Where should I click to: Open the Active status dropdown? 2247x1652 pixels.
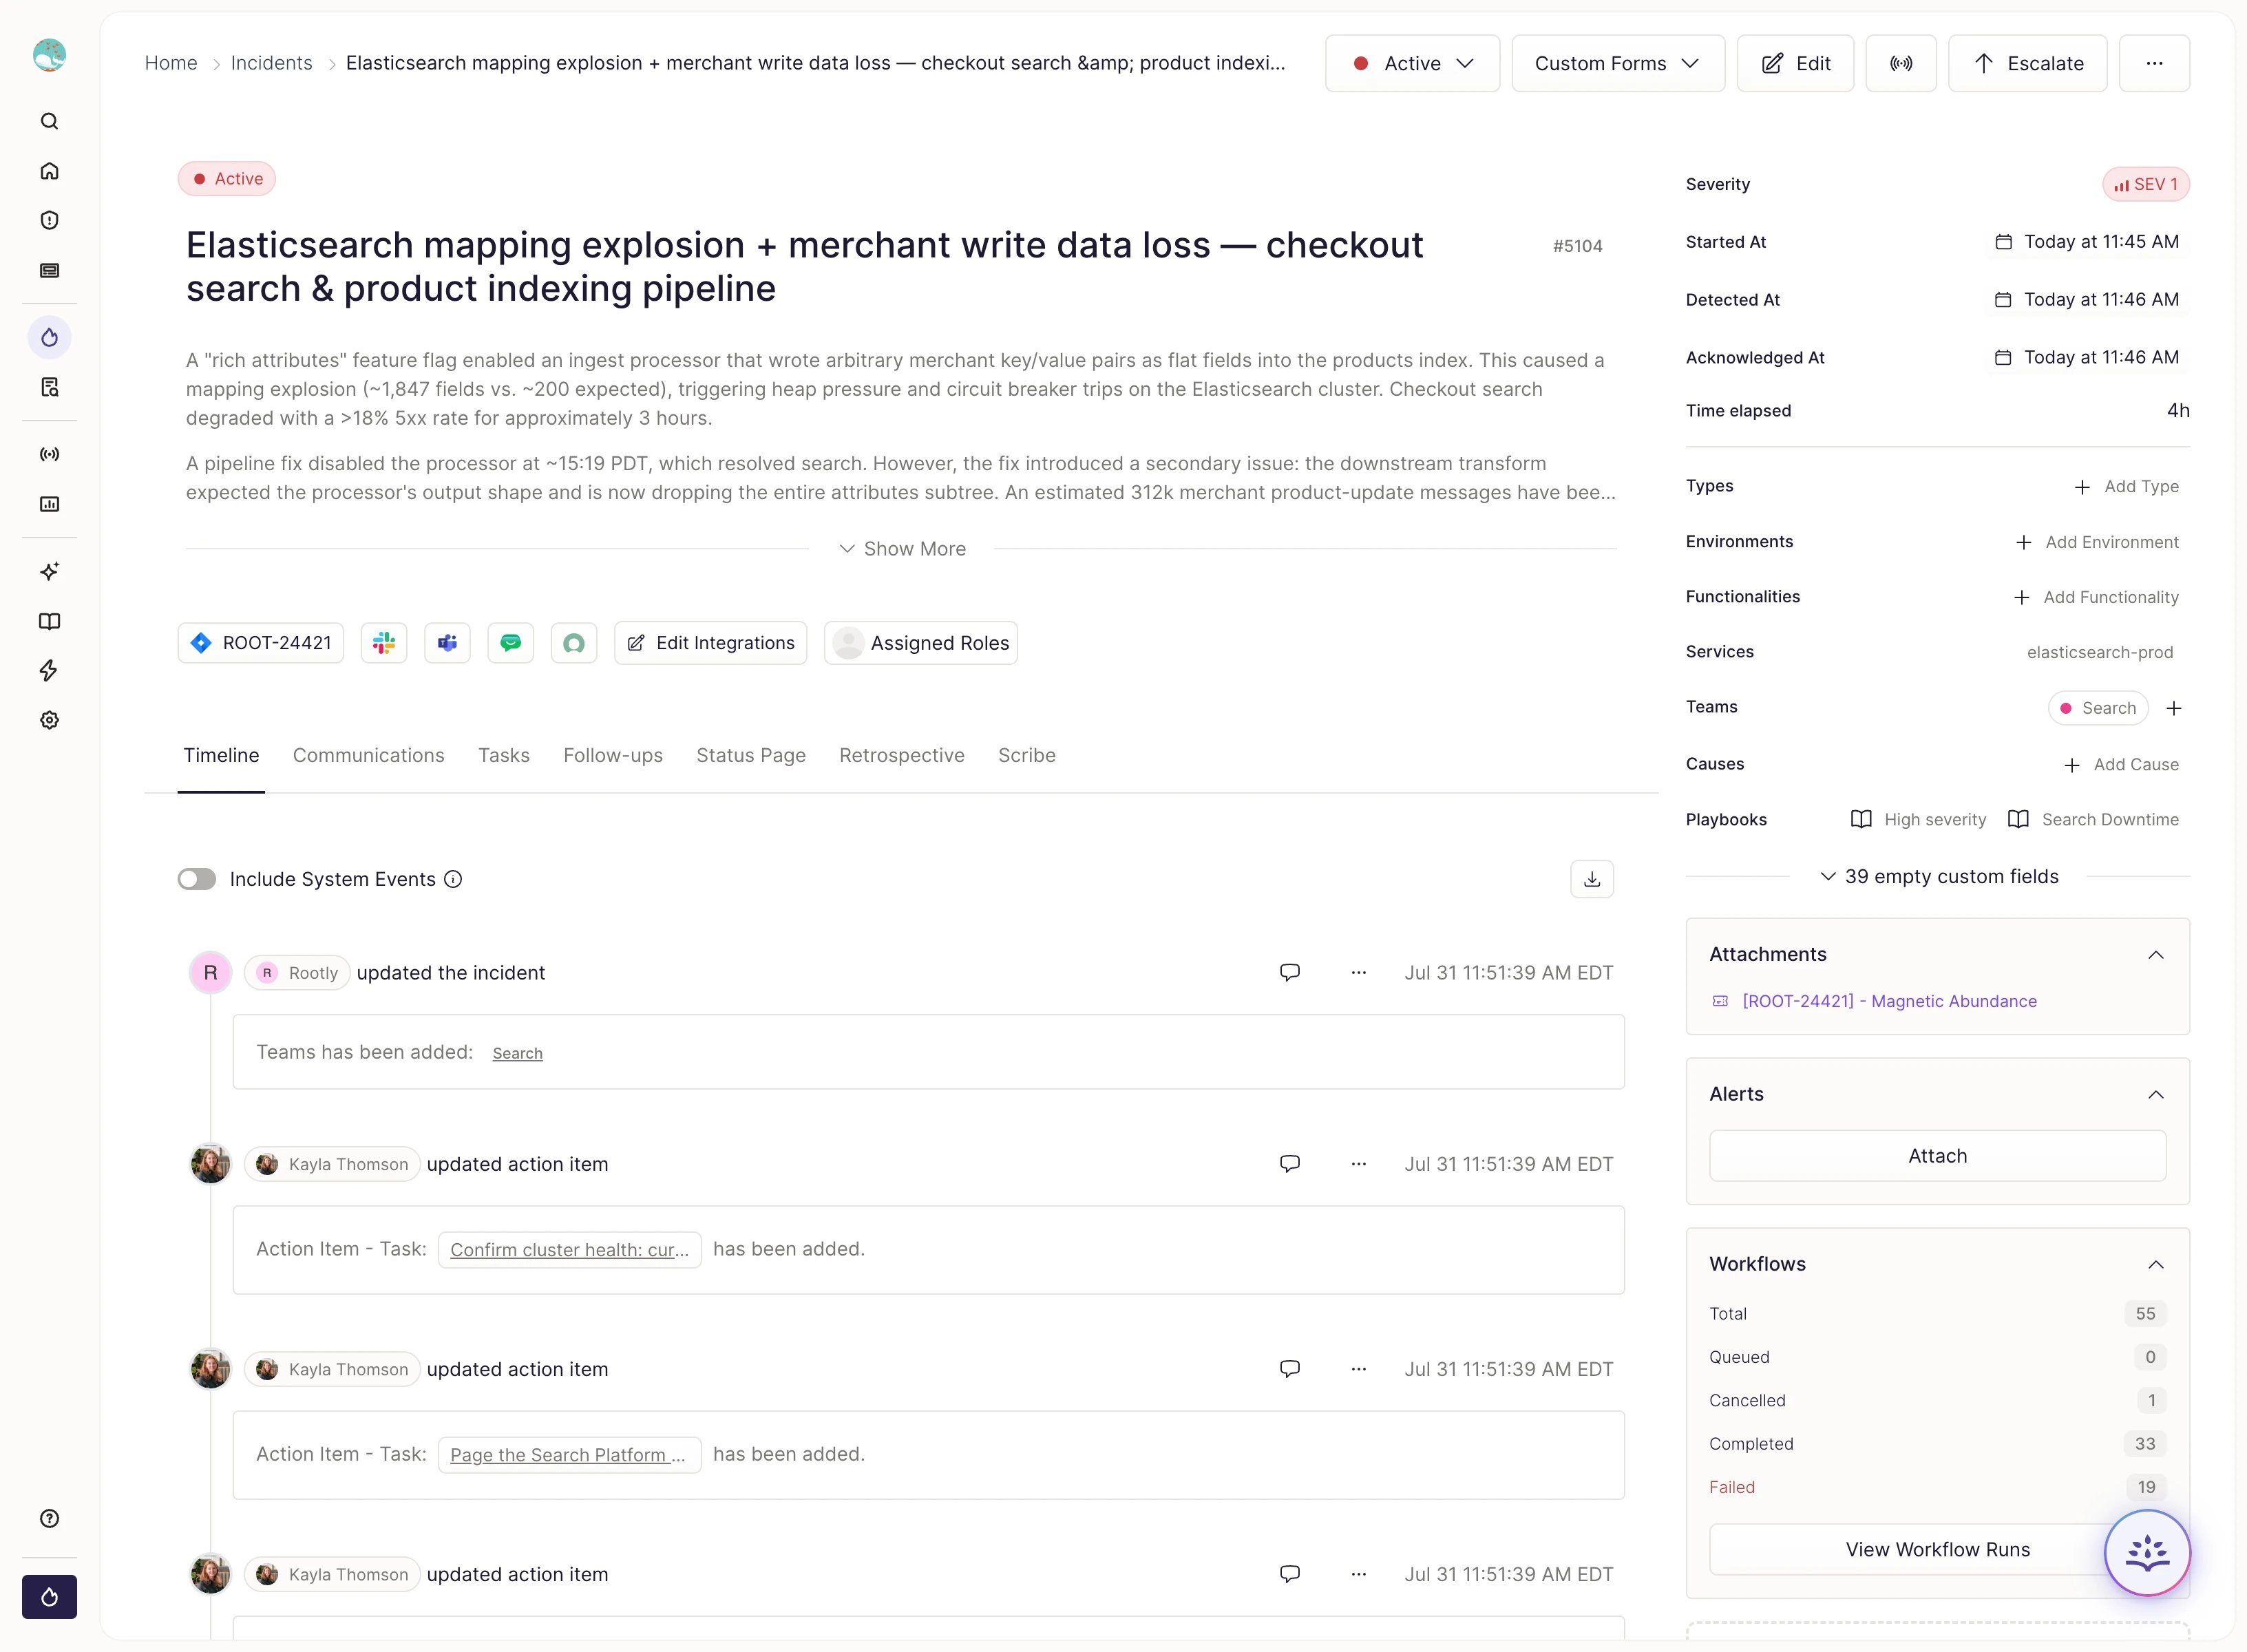[1412, 63]
